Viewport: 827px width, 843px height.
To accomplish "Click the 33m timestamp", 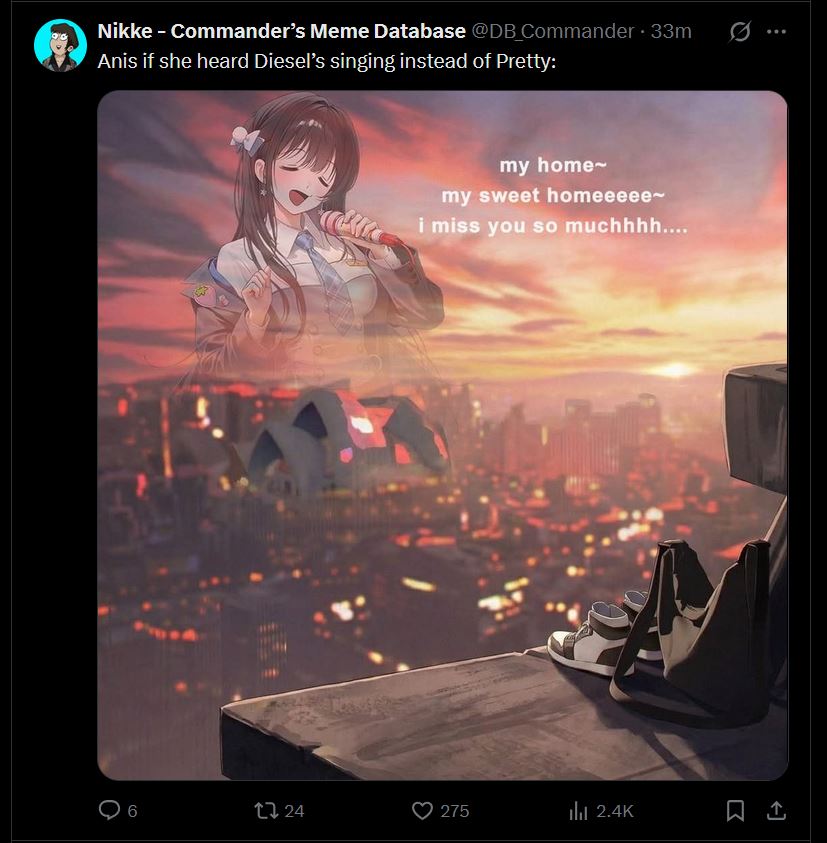I will click(x=671, y=31).
